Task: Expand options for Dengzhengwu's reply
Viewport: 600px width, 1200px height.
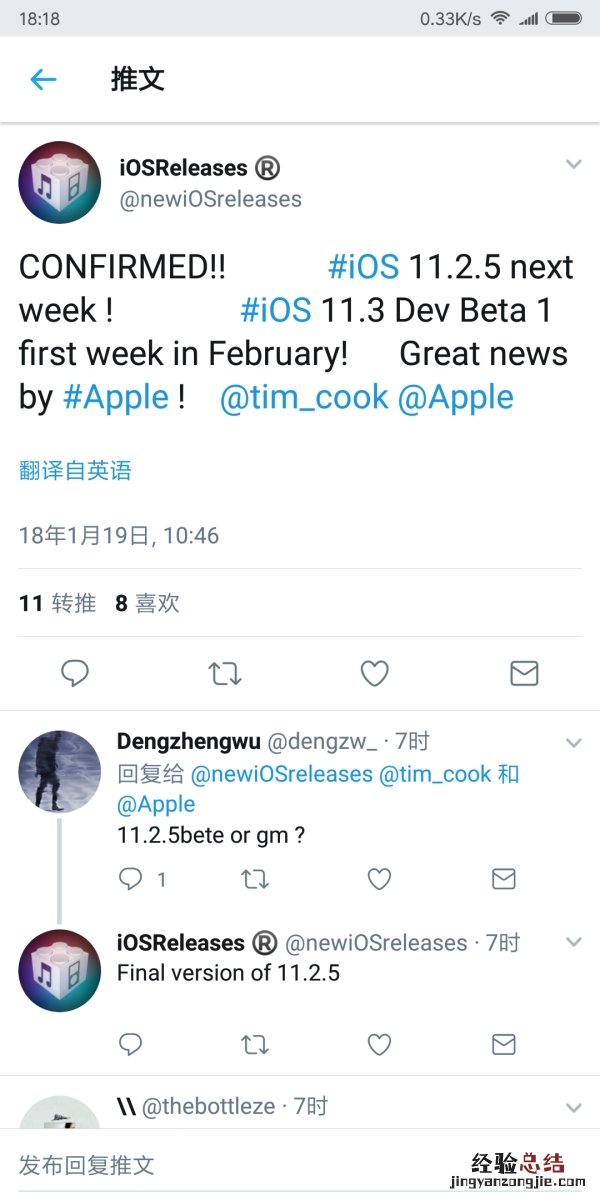Action: [574, 742]
